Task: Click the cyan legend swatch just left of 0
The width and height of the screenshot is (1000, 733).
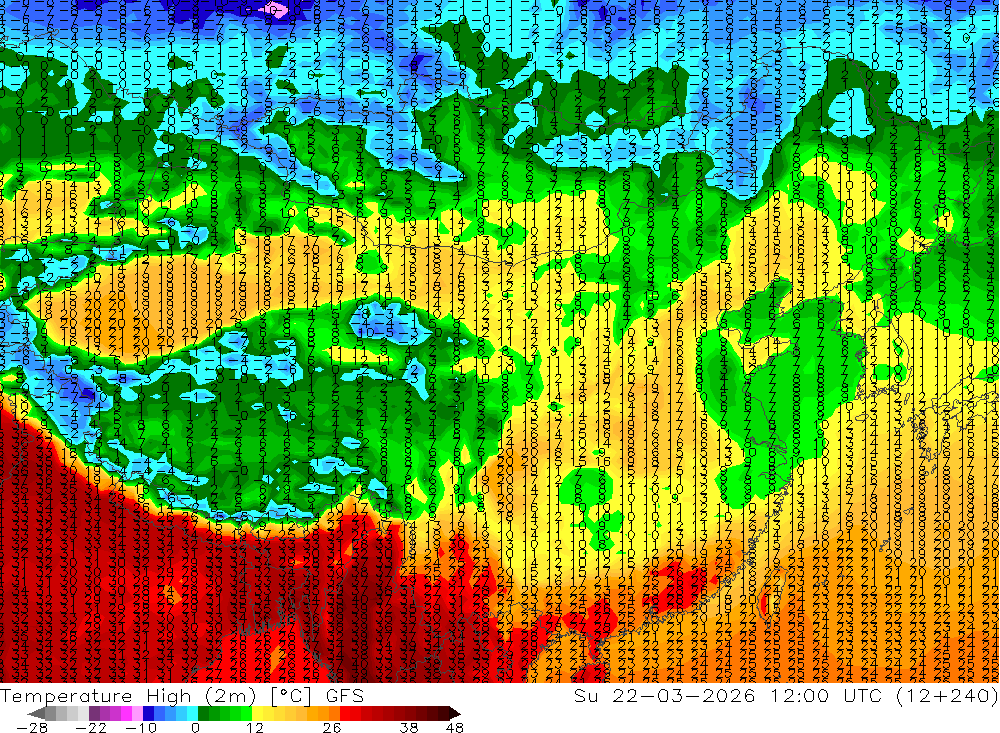Action: coord(192,714)
